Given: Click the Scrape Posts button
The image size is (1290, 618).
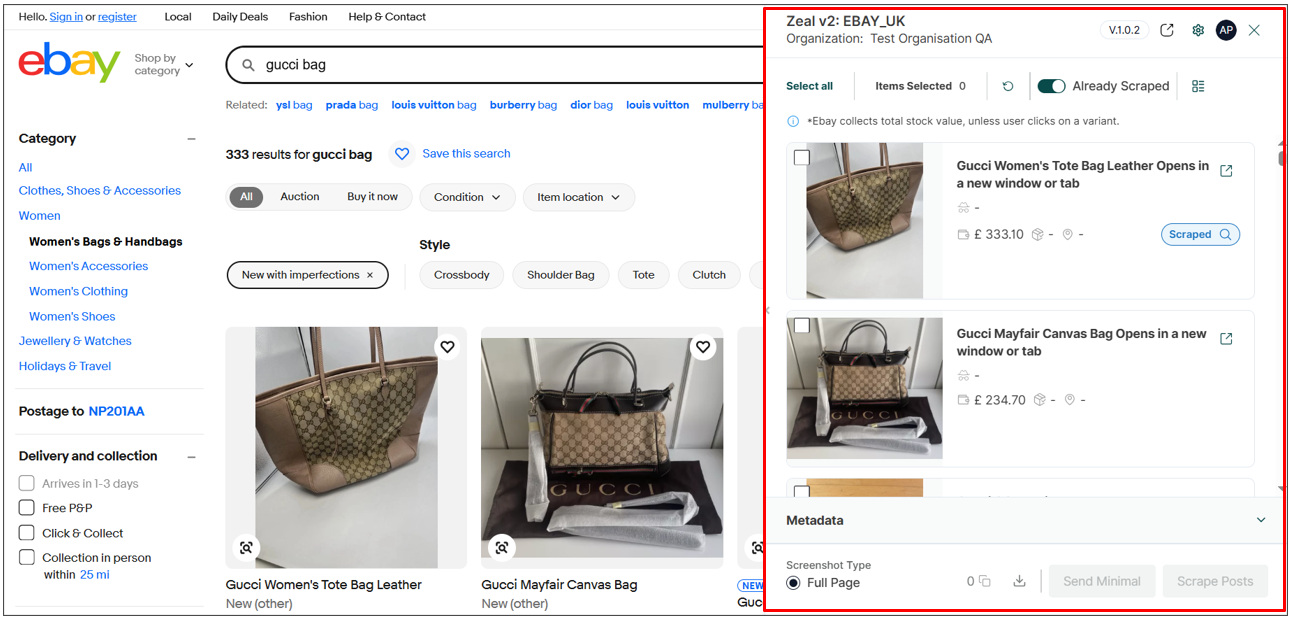Looking at the screenshot, I should coord(1215,581).
